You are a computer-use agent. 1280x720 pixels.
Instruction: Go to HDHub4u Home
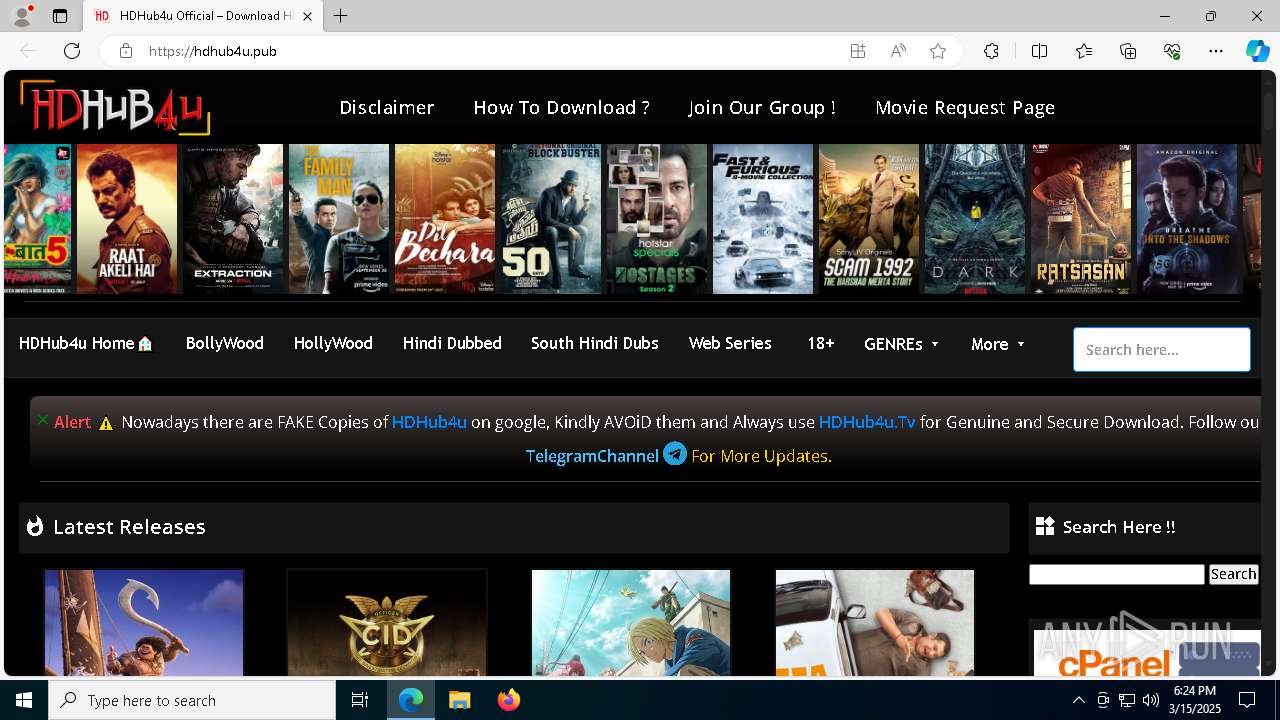[86, 343]
